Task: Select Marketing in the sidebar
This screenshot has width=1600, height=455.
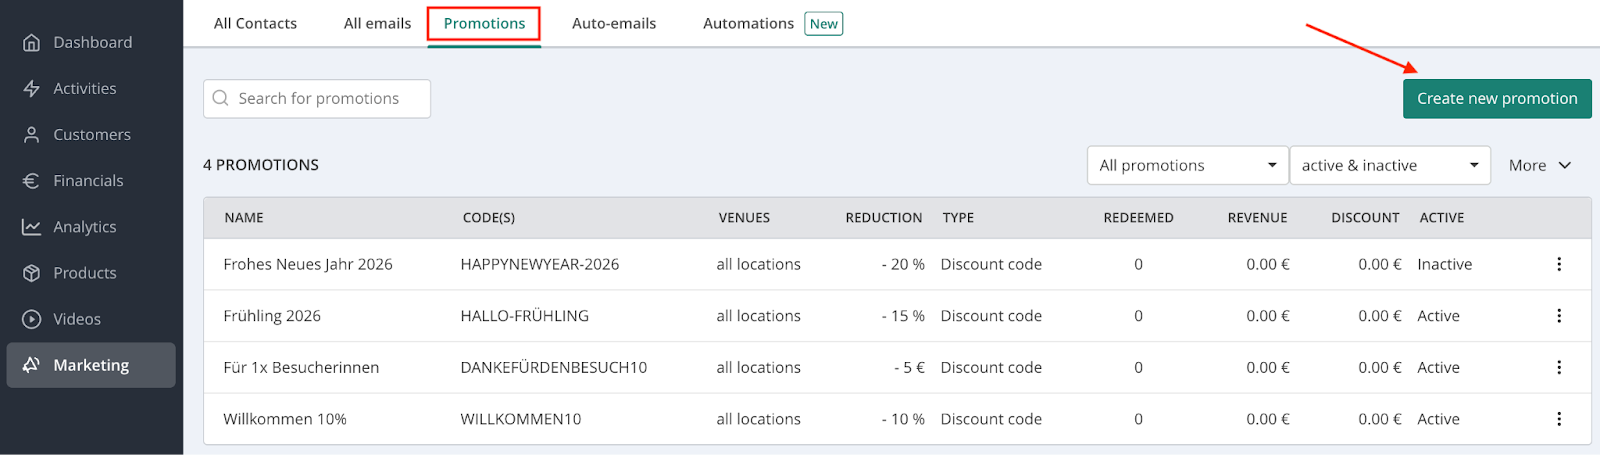Action: (x=91, y=365)
